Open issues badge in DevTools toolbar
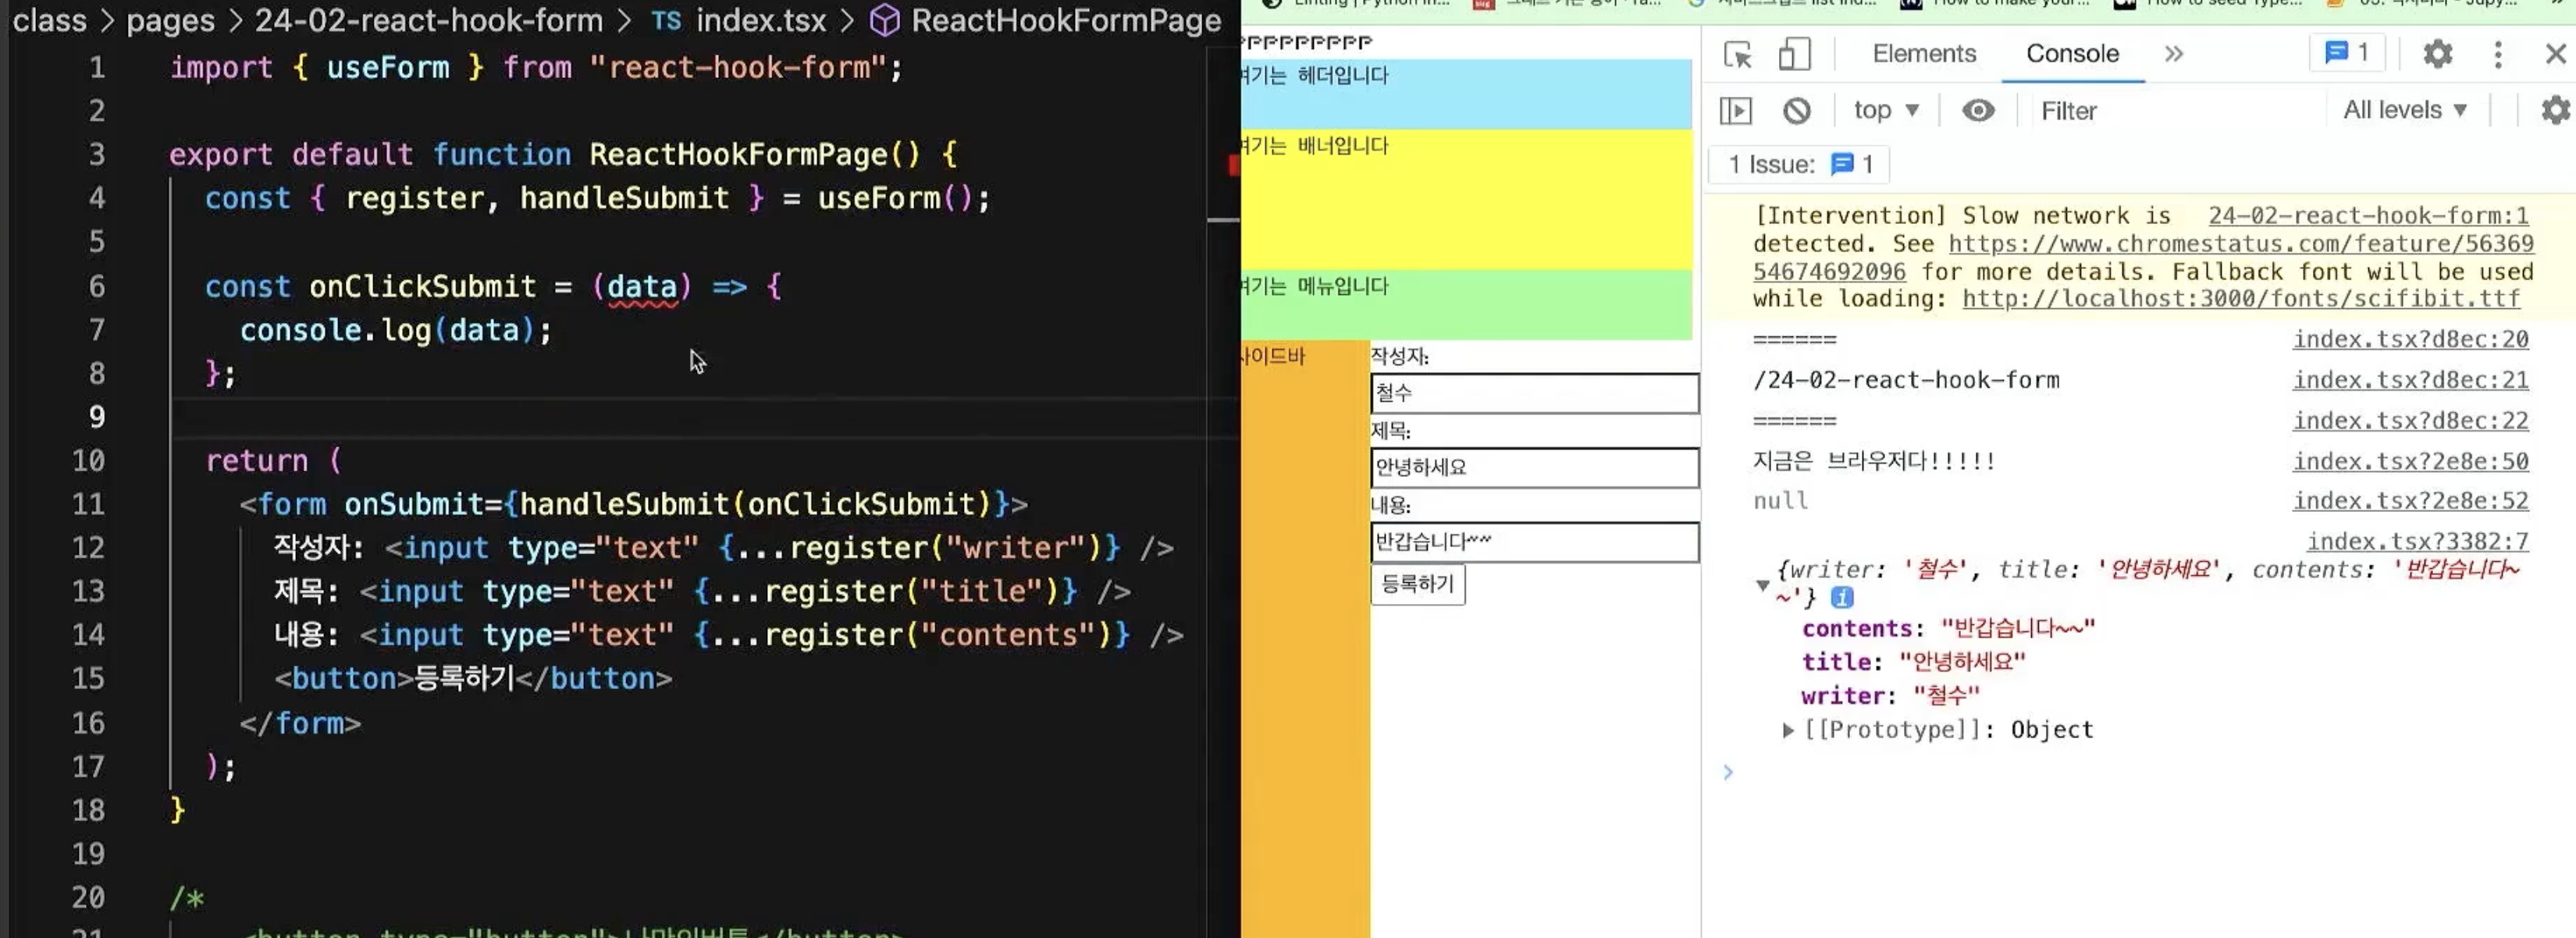 pyautogui.click(x=2347, y=53)
